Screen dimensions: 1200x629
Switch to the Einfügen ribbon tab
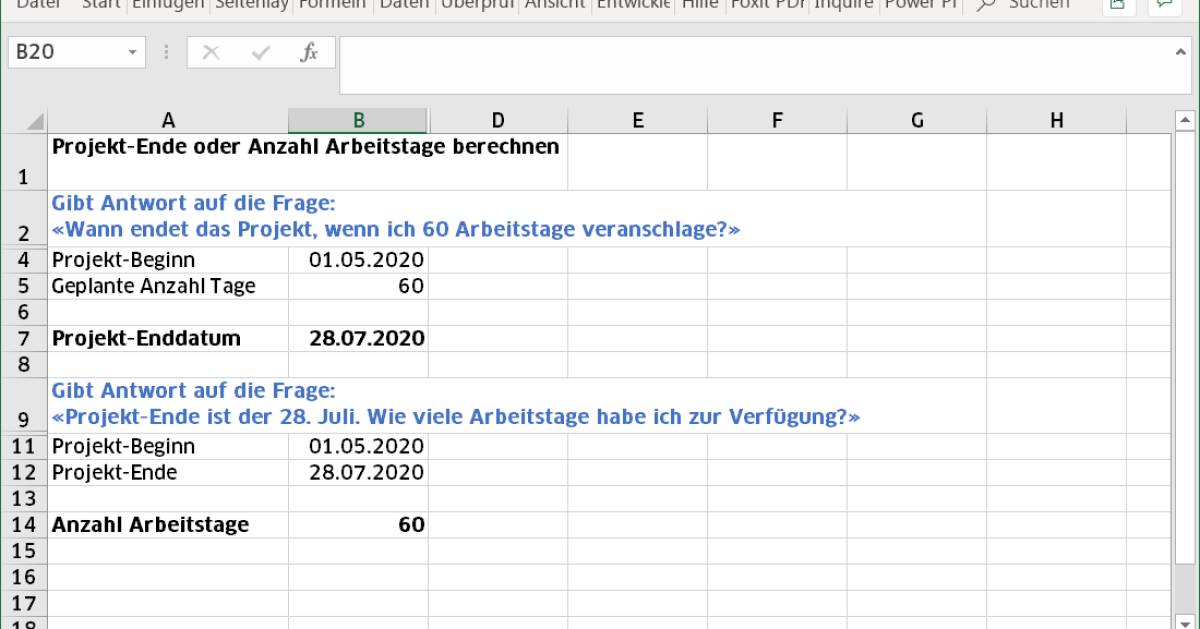click(167, 4)
